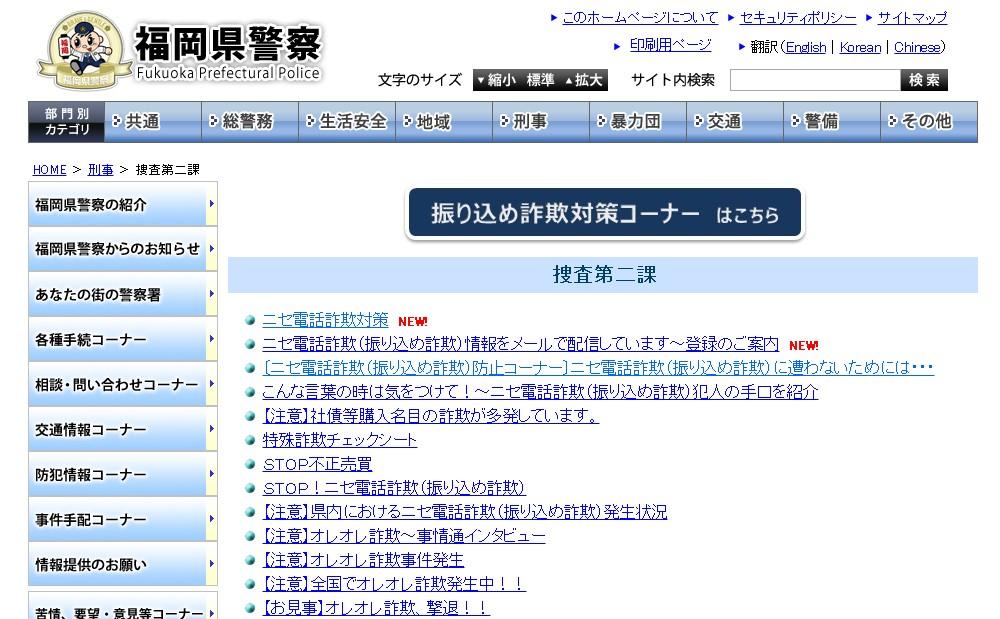
Task: Expand 福岡県警察の紹介 sidebar menu
Action: click(x=122, y=205)
